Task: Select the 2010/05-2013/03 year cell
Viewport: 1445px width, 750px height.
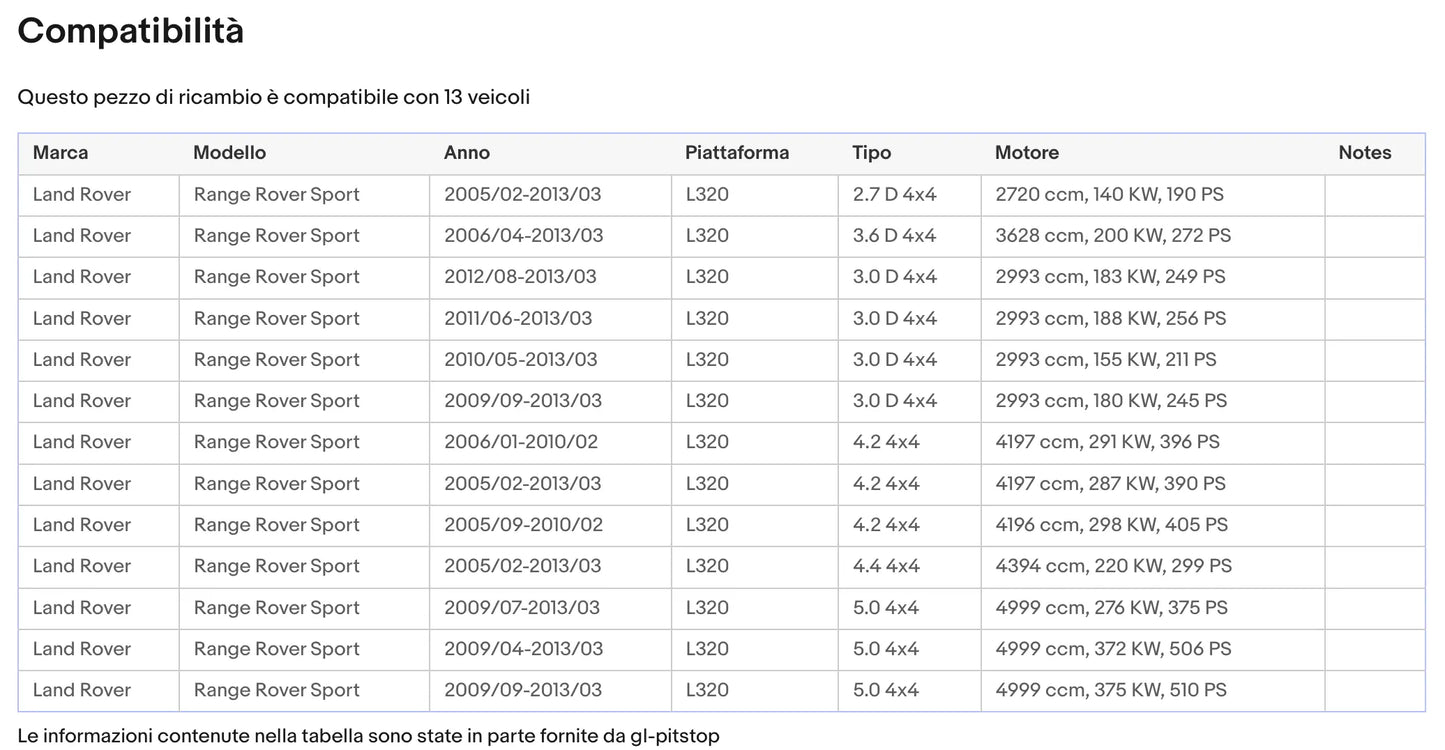Action: [x=520, y=360]
